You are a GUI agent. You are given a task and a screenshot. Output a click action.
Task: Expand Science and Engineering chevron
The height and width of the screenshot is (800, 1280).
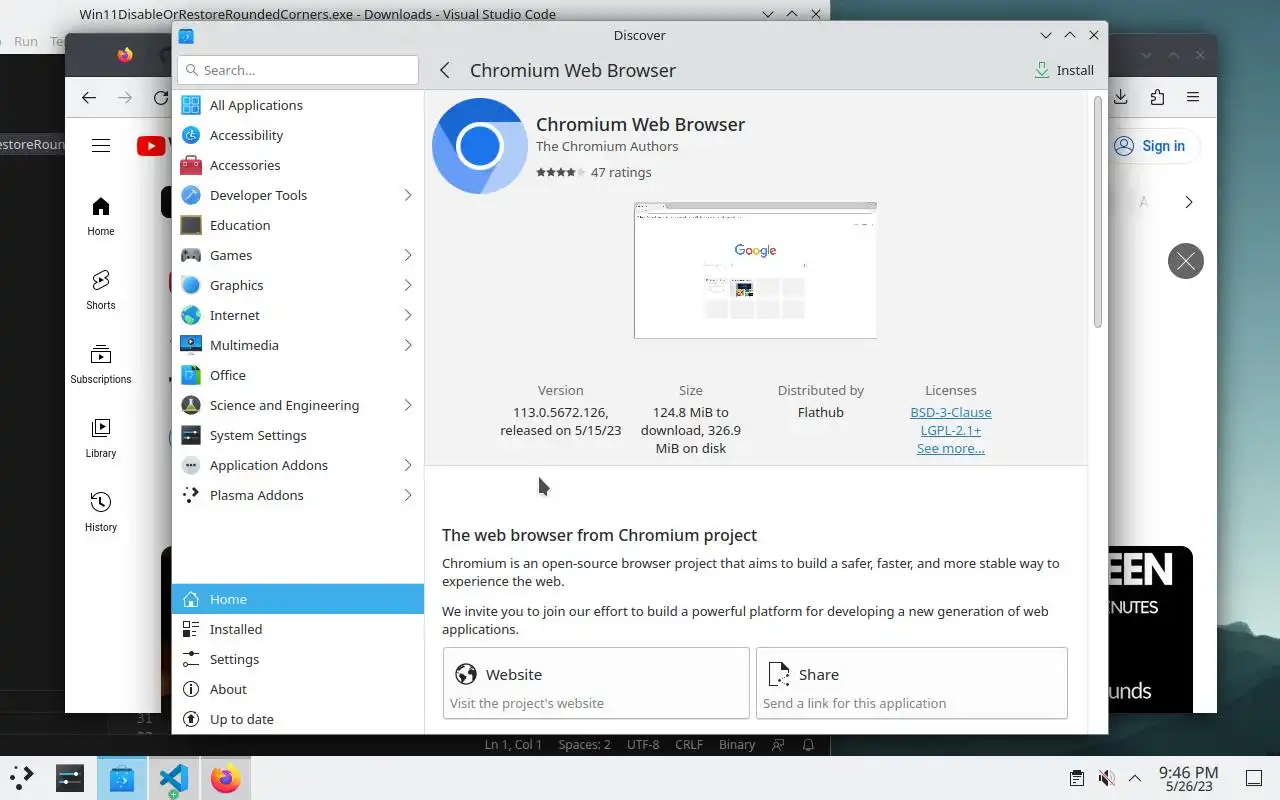pos(408,405)
